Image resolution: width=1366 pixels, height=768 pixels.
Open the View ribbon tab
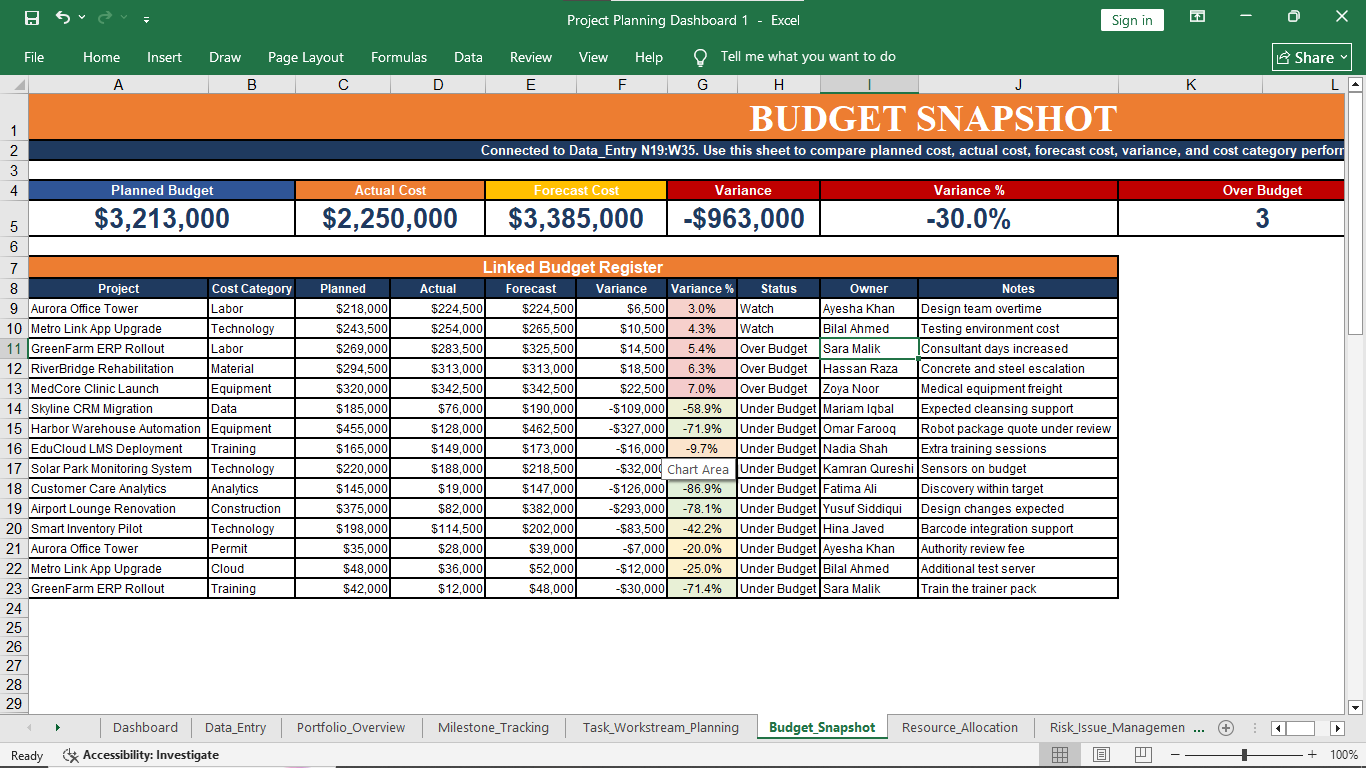click(593, 57)
